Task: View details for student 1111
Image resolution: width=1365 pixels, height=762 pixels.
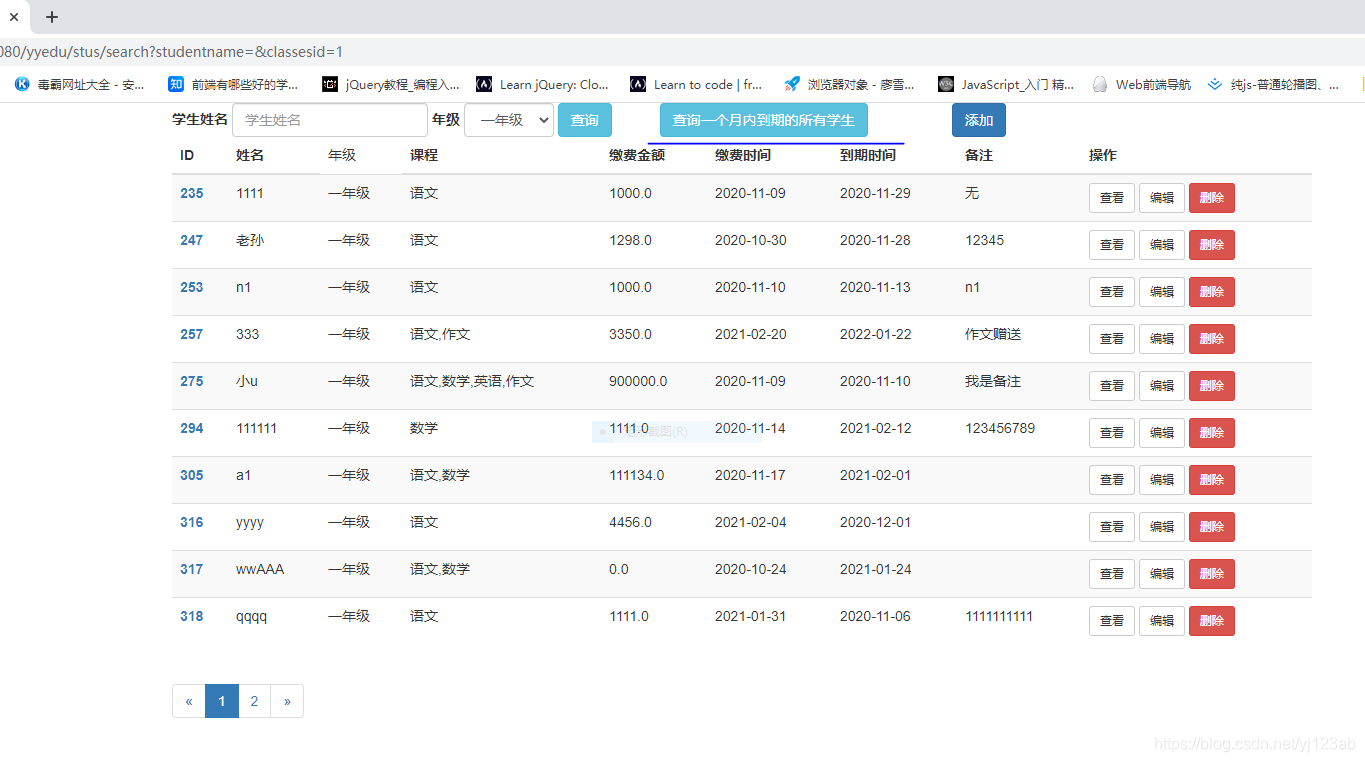Action: tap(1112, 198)
